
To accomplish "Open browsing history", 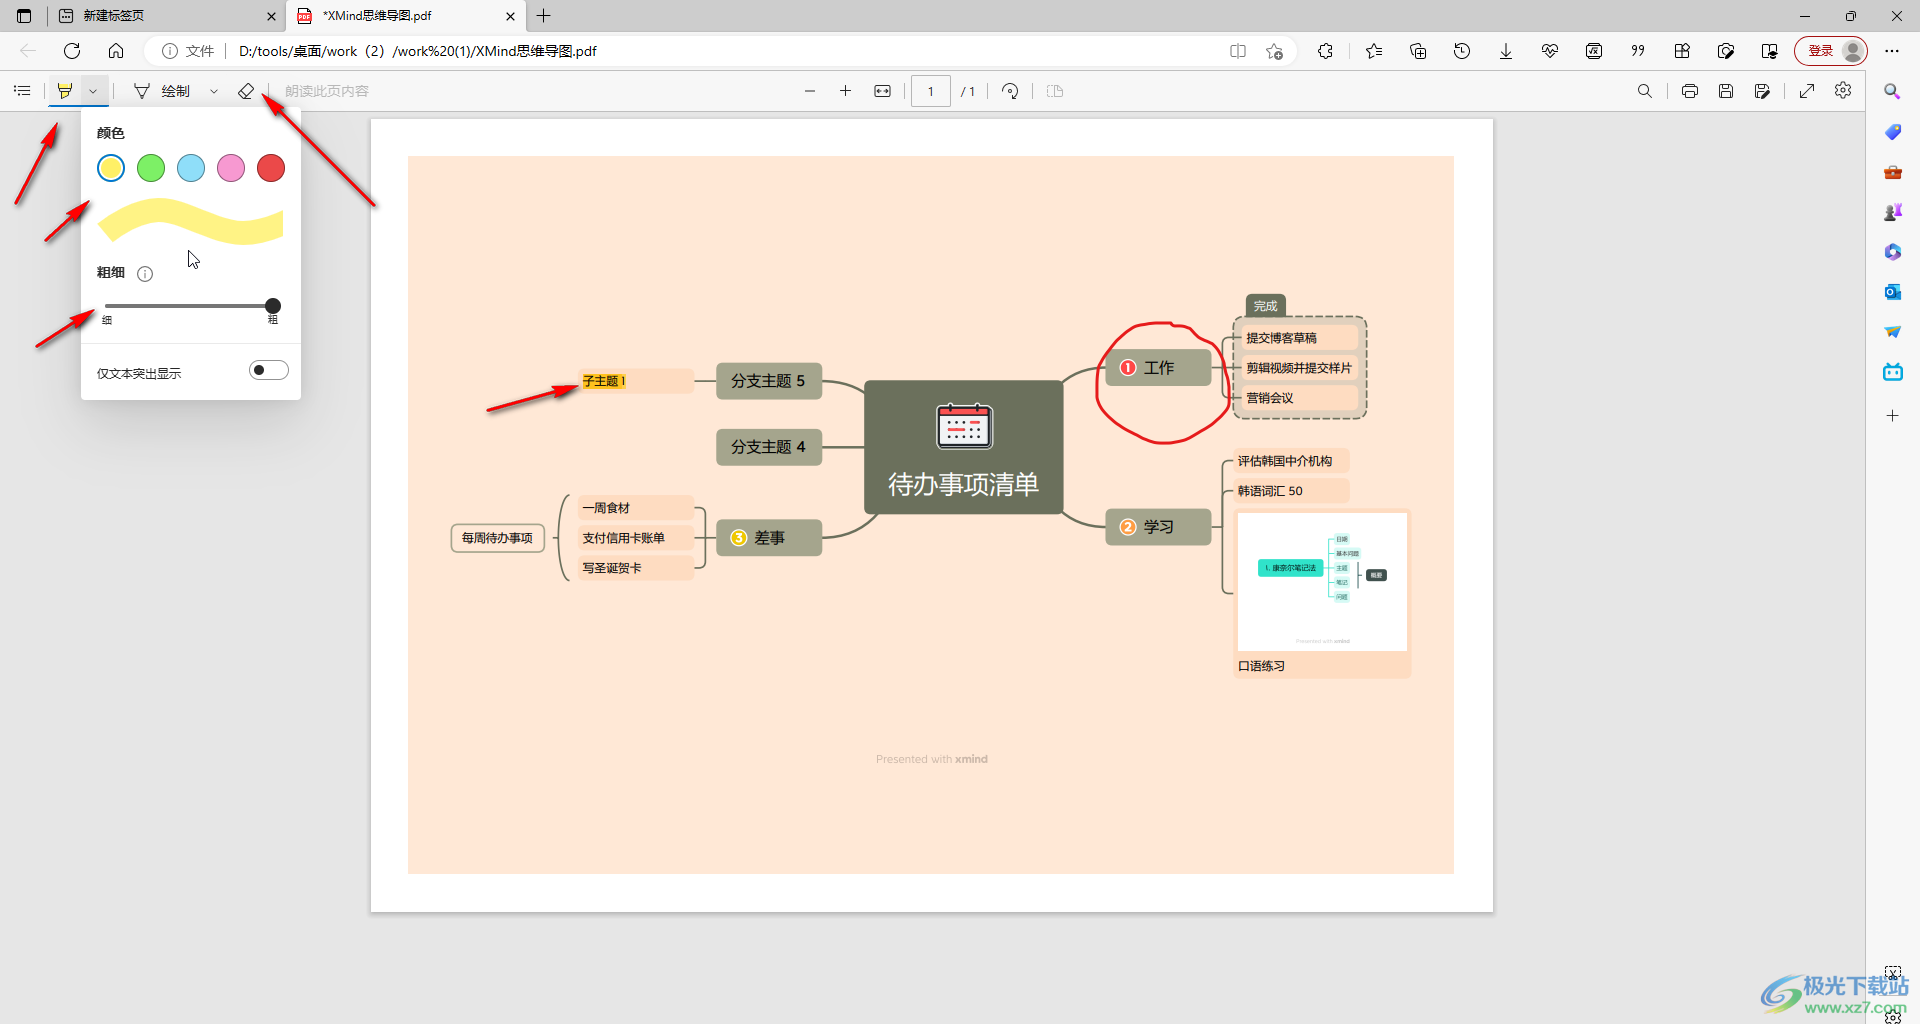I will (x=1462, y=51).
